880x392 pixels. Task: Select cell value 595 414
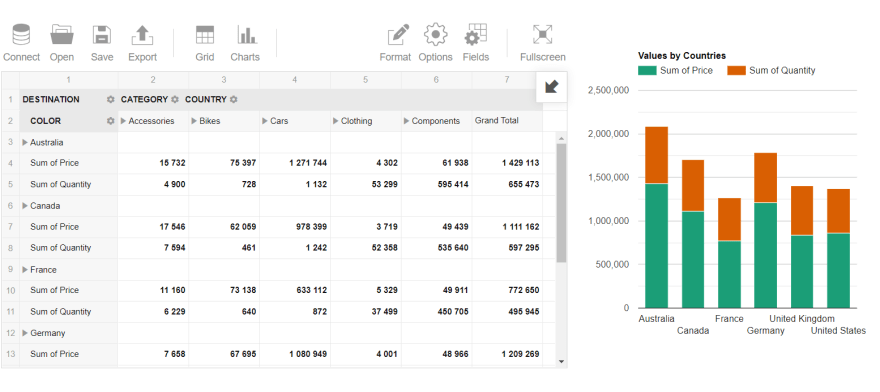click(436, 185)
